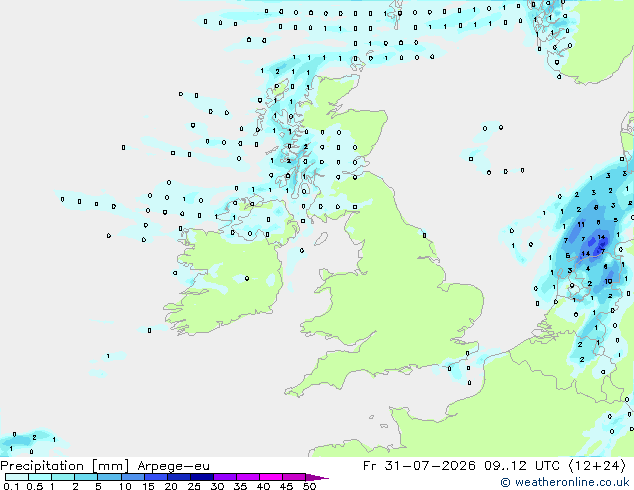Click the 45–50 mm legend color swatch

coord(294,477)
